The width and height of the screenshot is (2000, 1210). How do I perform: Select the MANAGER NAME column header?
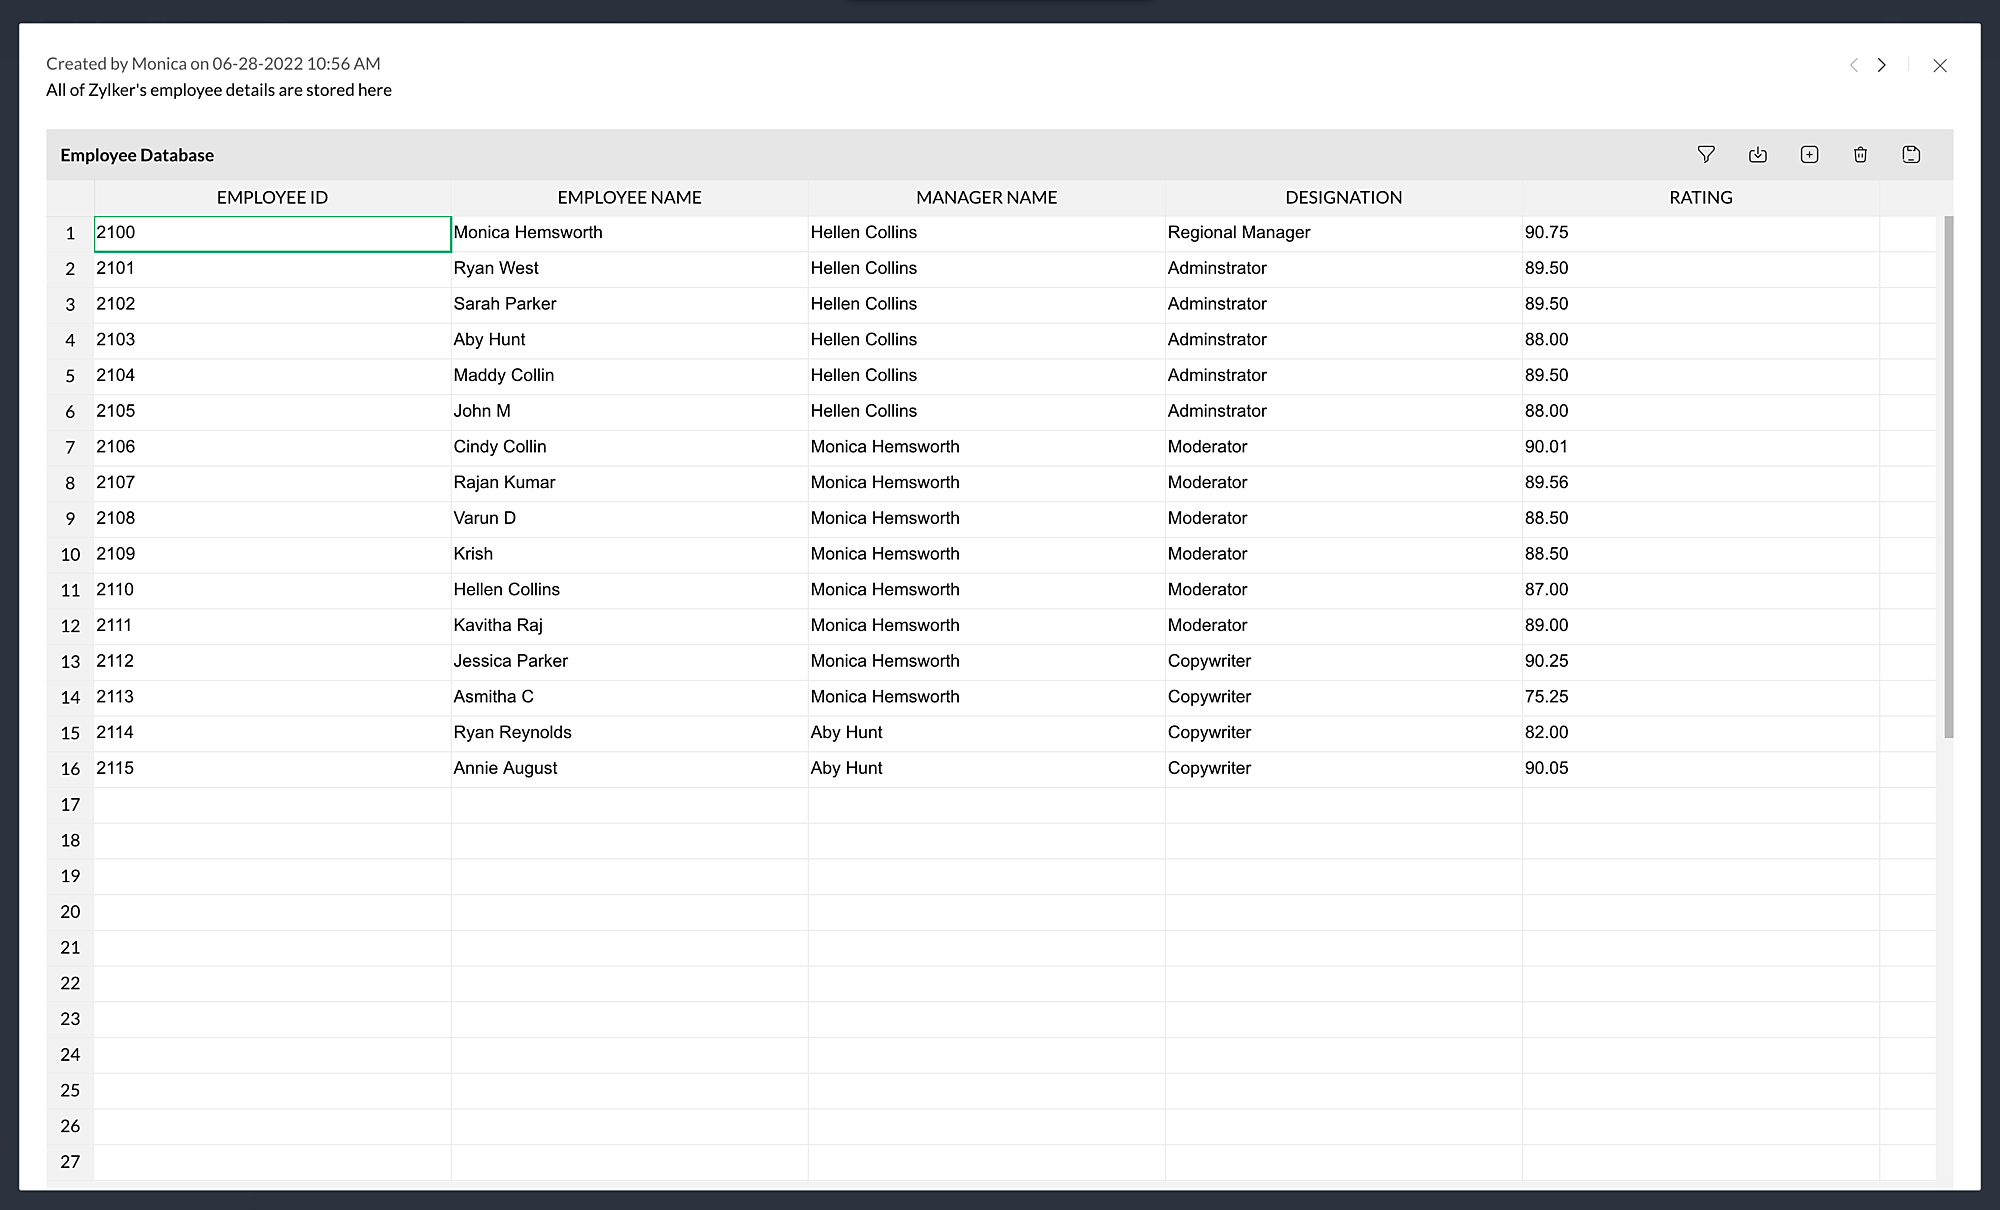986,197
